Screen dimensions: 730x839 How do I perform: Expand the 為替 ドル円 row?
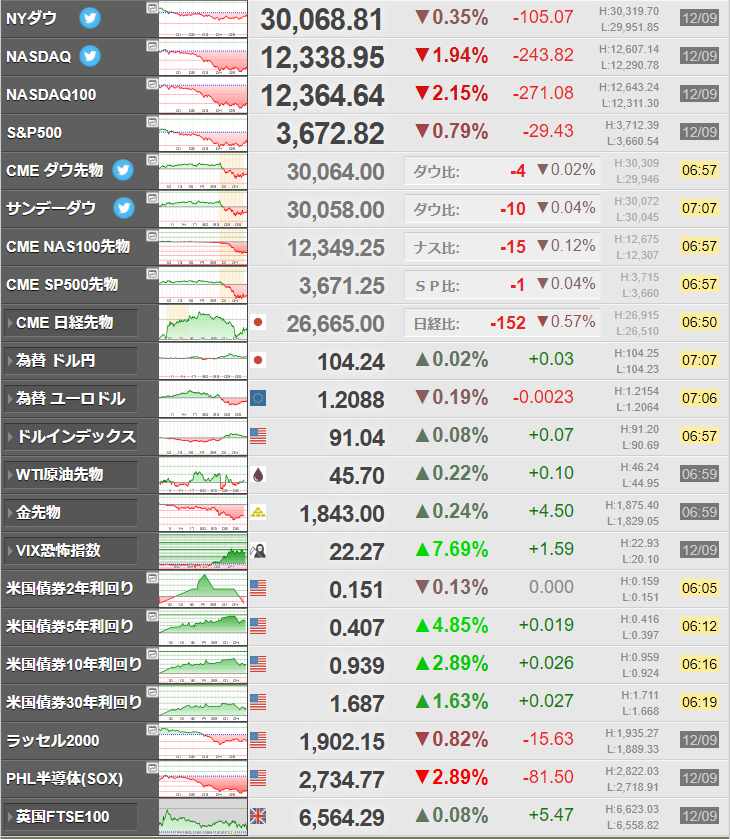[x=71, y=361]
